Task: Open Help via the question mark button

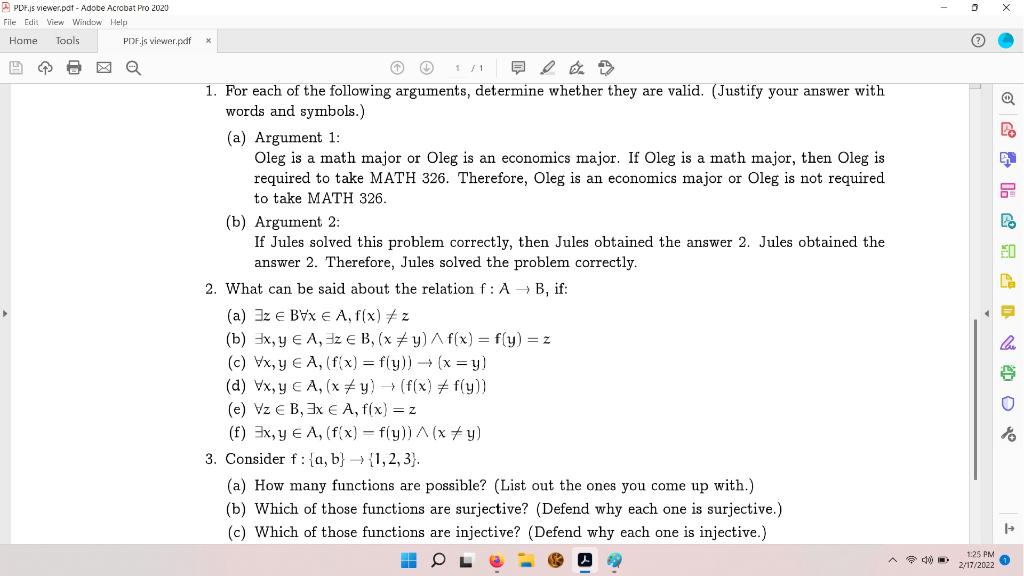Action: (977, 41)
